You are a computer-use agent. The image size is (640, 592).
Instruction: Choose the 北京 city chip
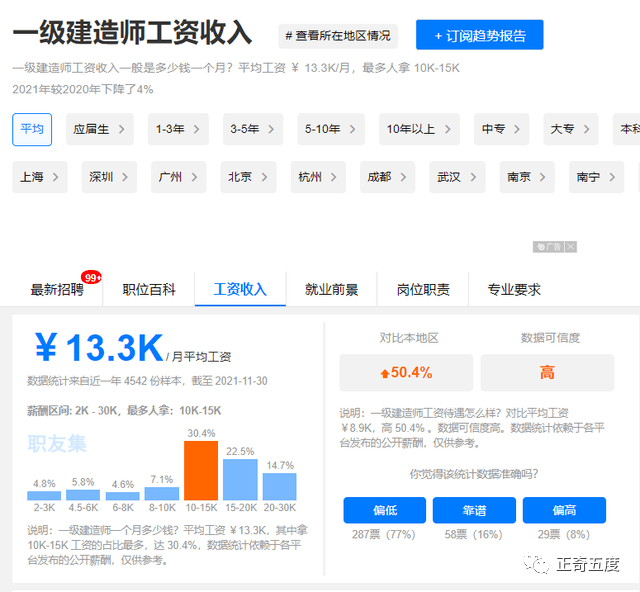click(x=248, y=177)
